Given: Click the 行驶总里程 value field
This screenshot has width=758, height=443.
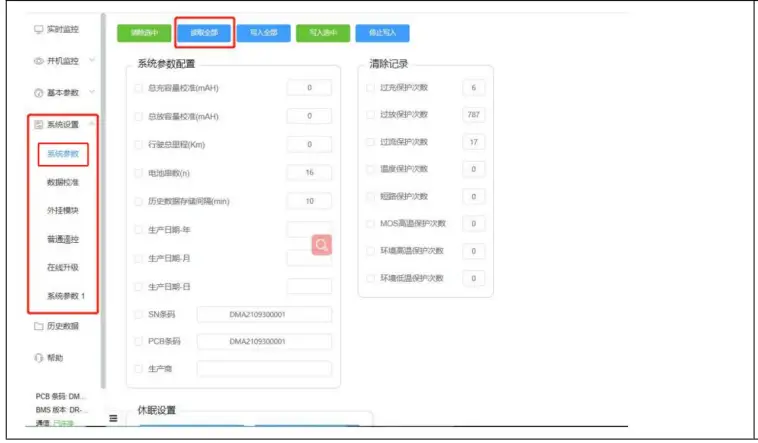Looking at the screenshot, I should coord(309,144).
